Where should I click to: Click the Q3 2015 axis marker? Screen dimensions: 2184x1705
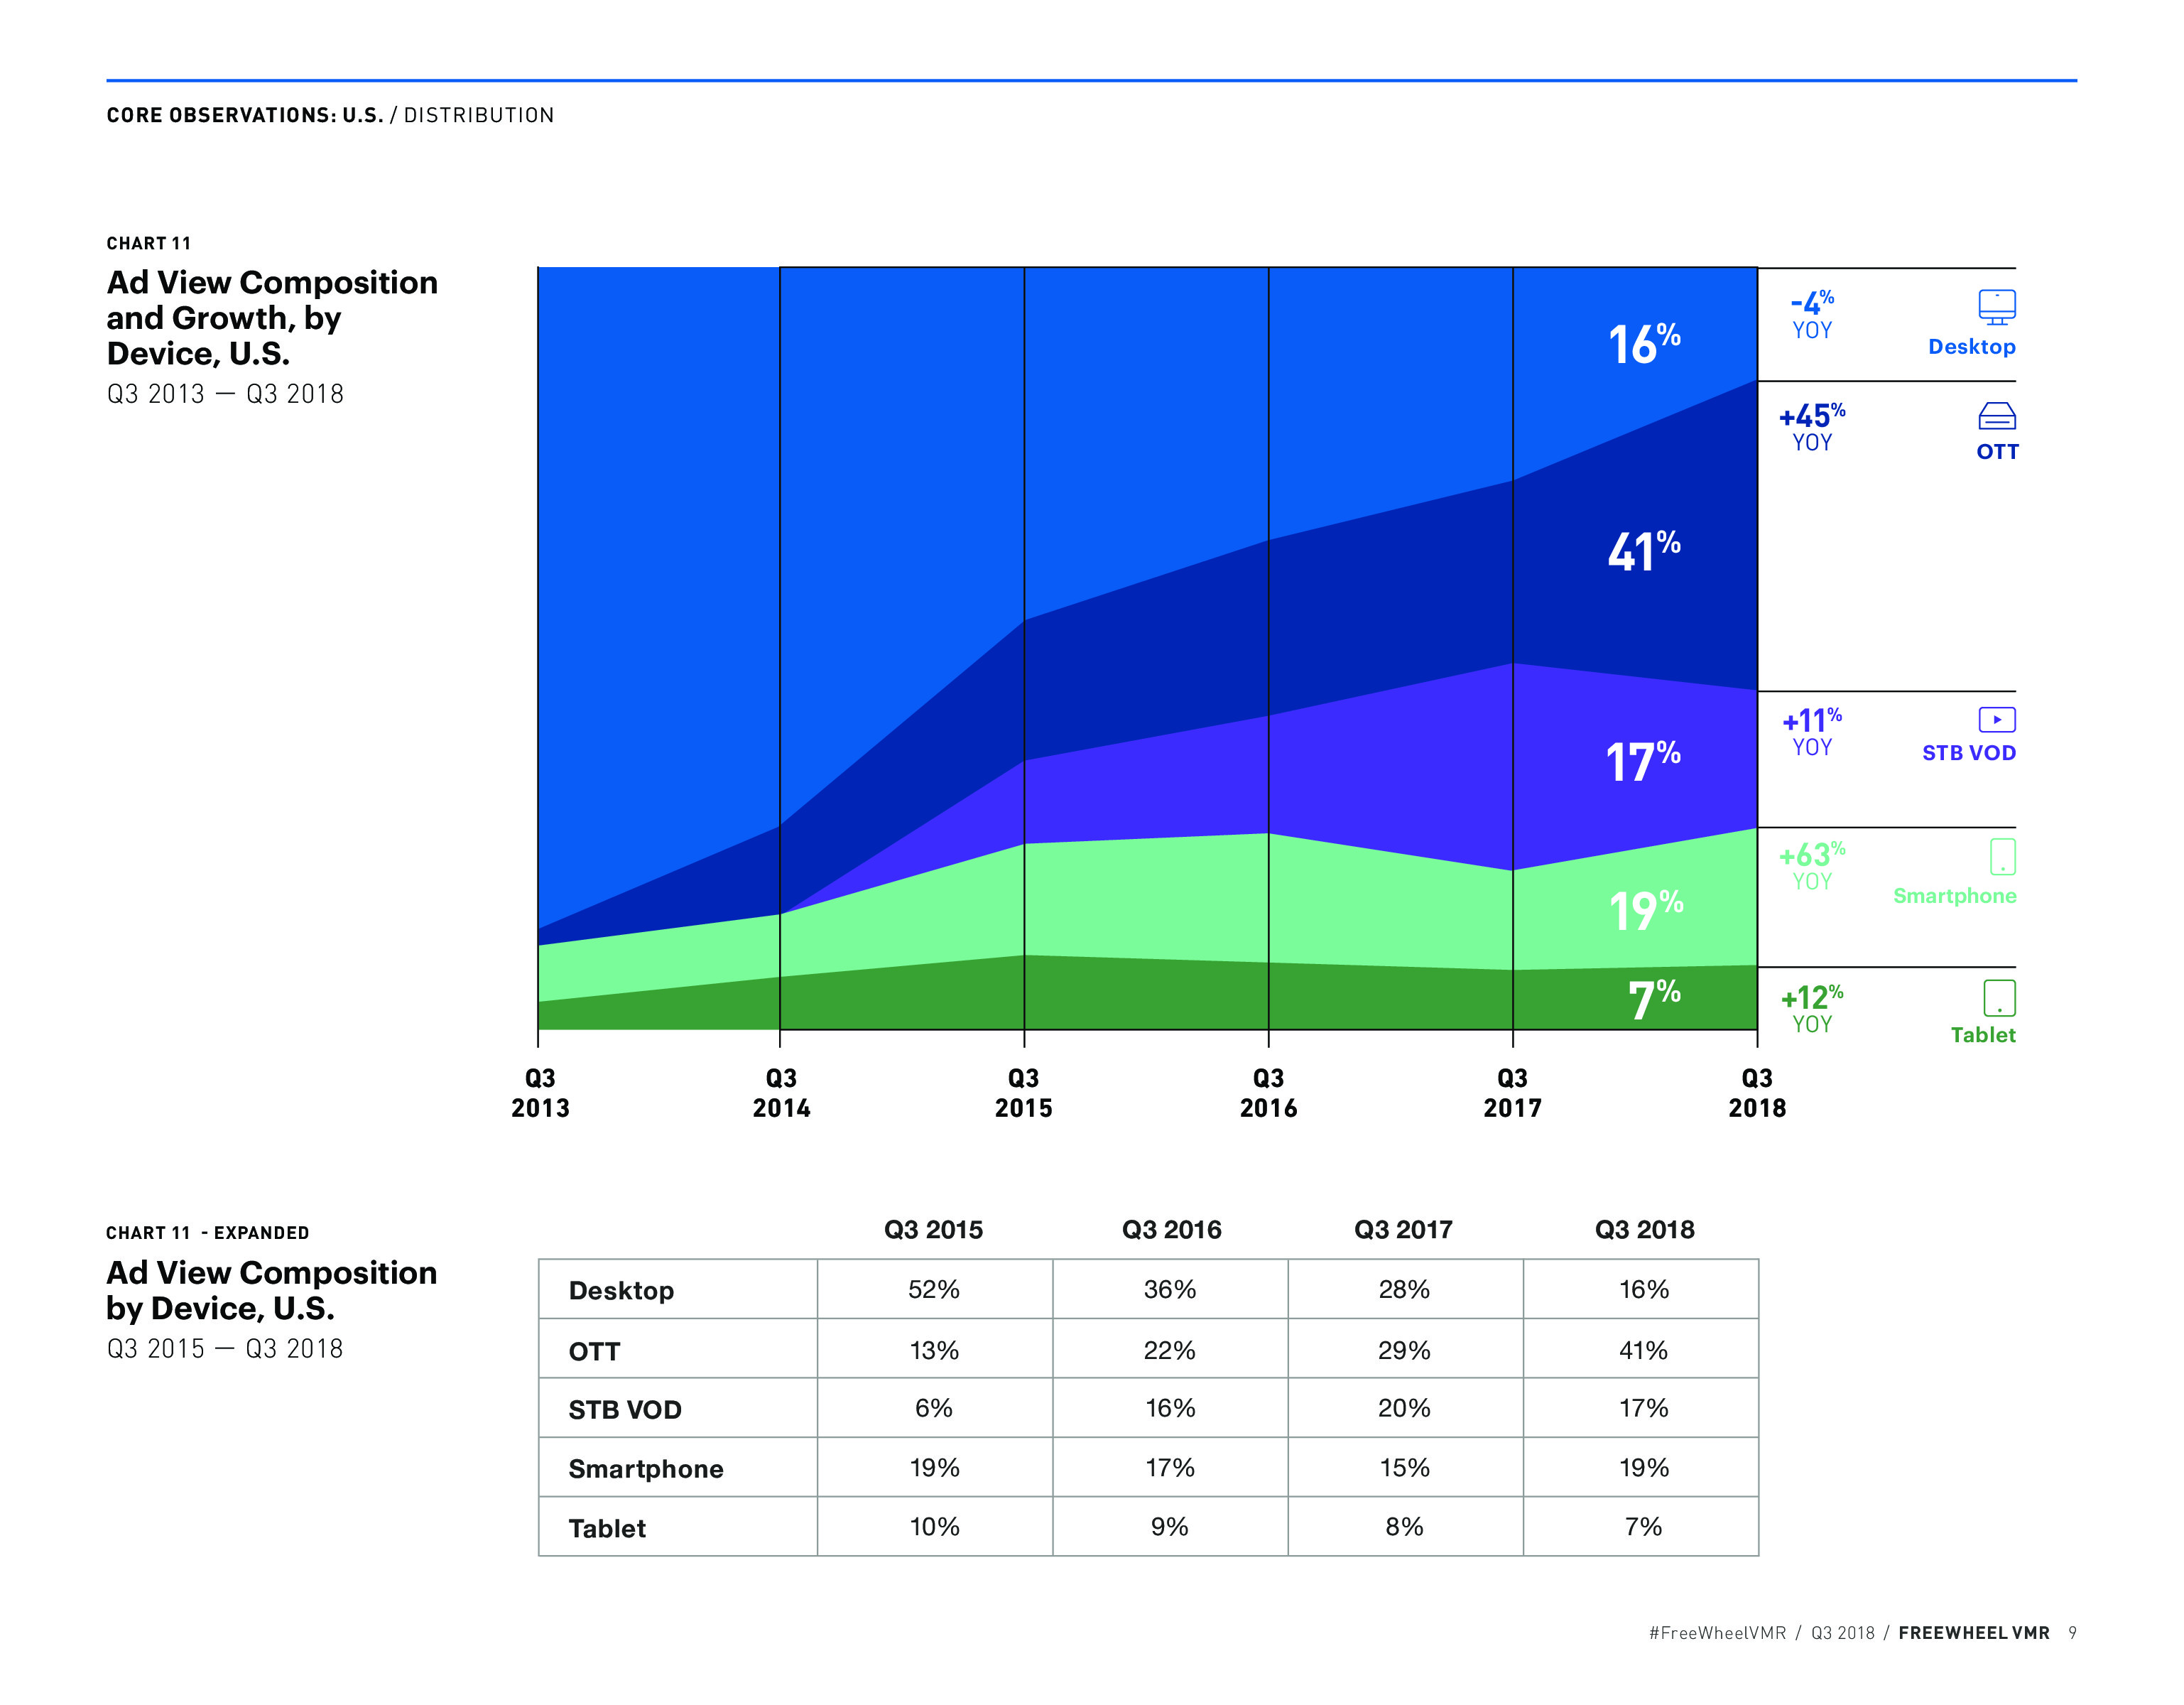(x=1023, y=1093)
